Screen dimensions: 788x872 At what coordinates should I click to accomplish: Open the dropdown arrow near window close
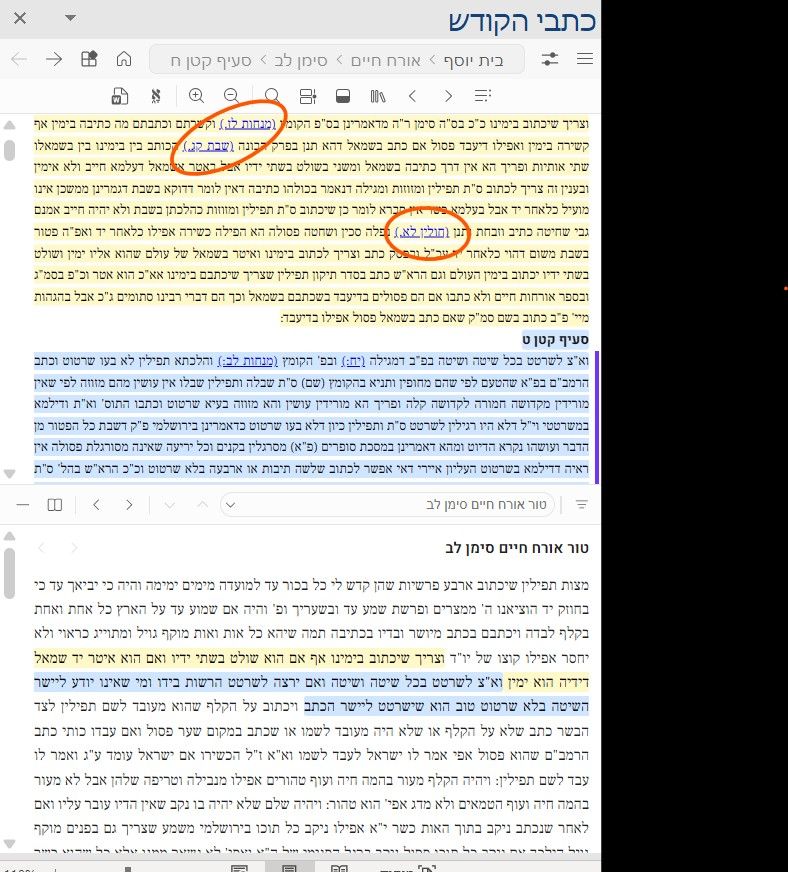click(x=70, y=18)
